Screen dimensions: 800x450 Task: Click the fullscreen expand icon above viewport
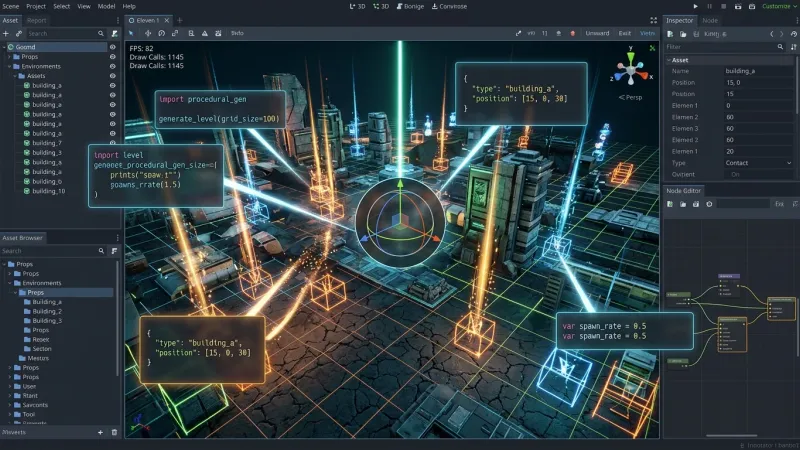click(x=654, y=20)
